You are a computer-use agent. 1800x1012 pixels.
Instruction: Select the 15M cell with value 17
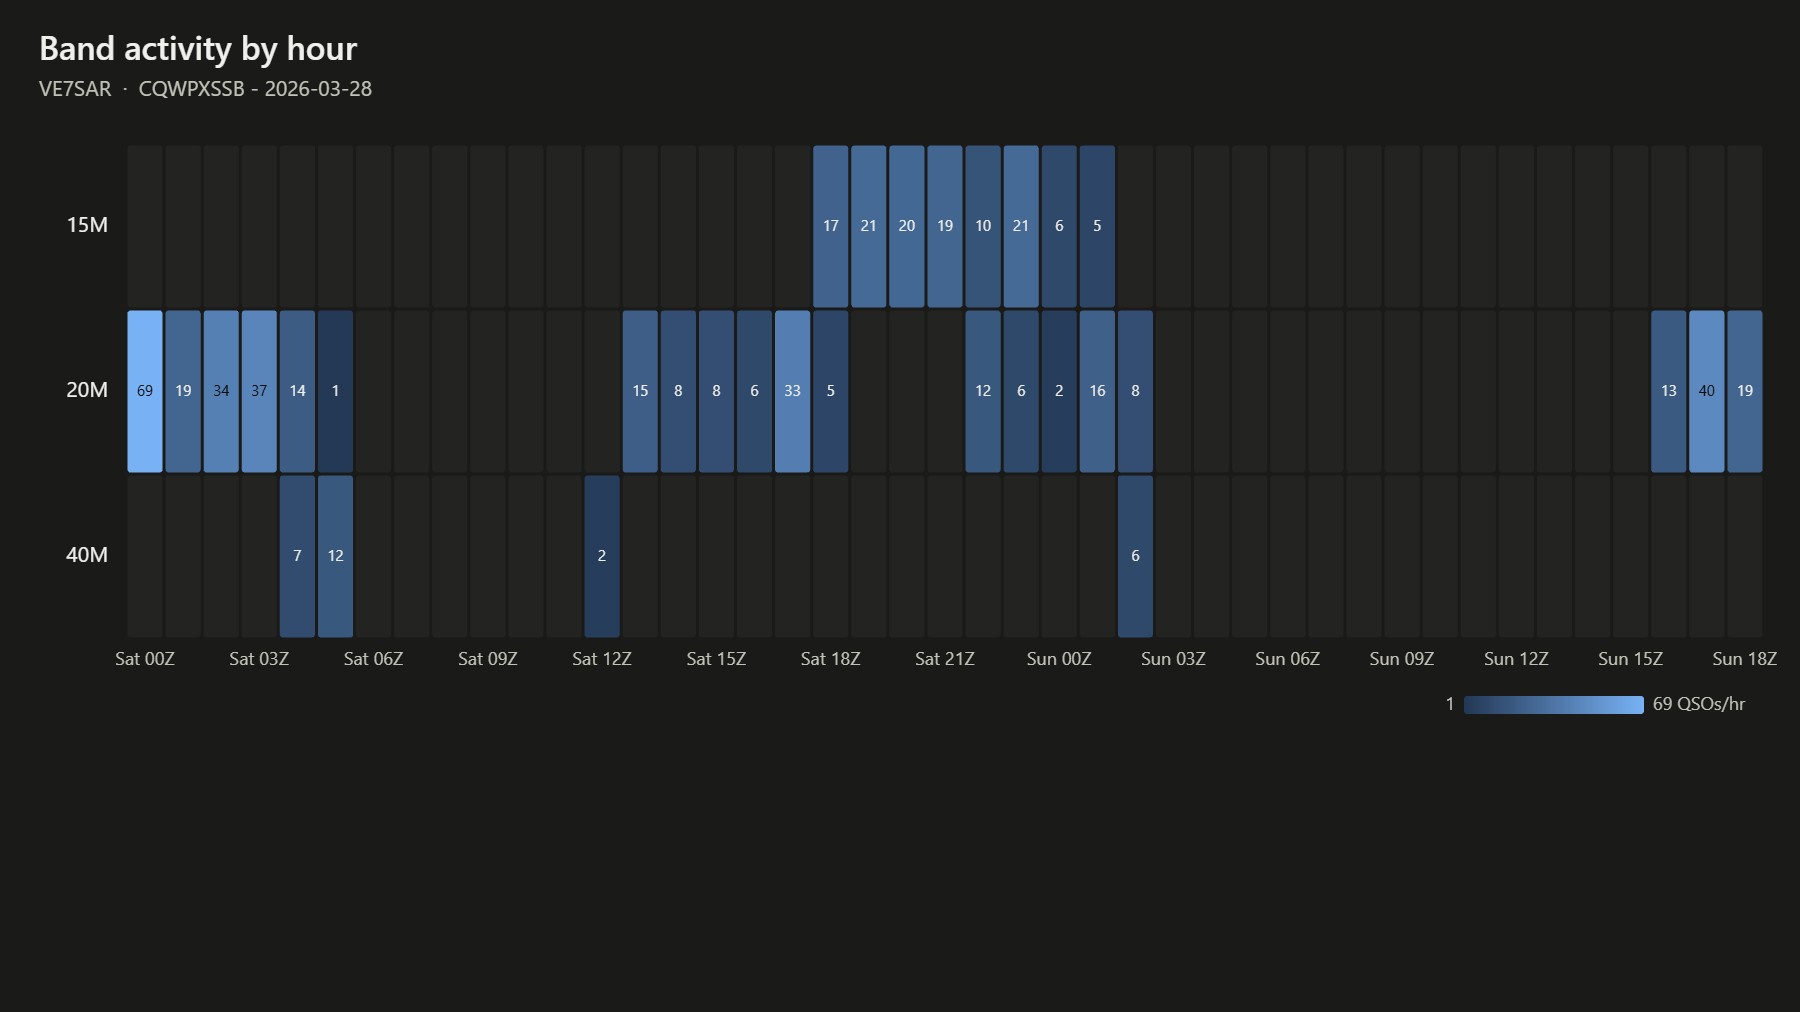[830, 226]
